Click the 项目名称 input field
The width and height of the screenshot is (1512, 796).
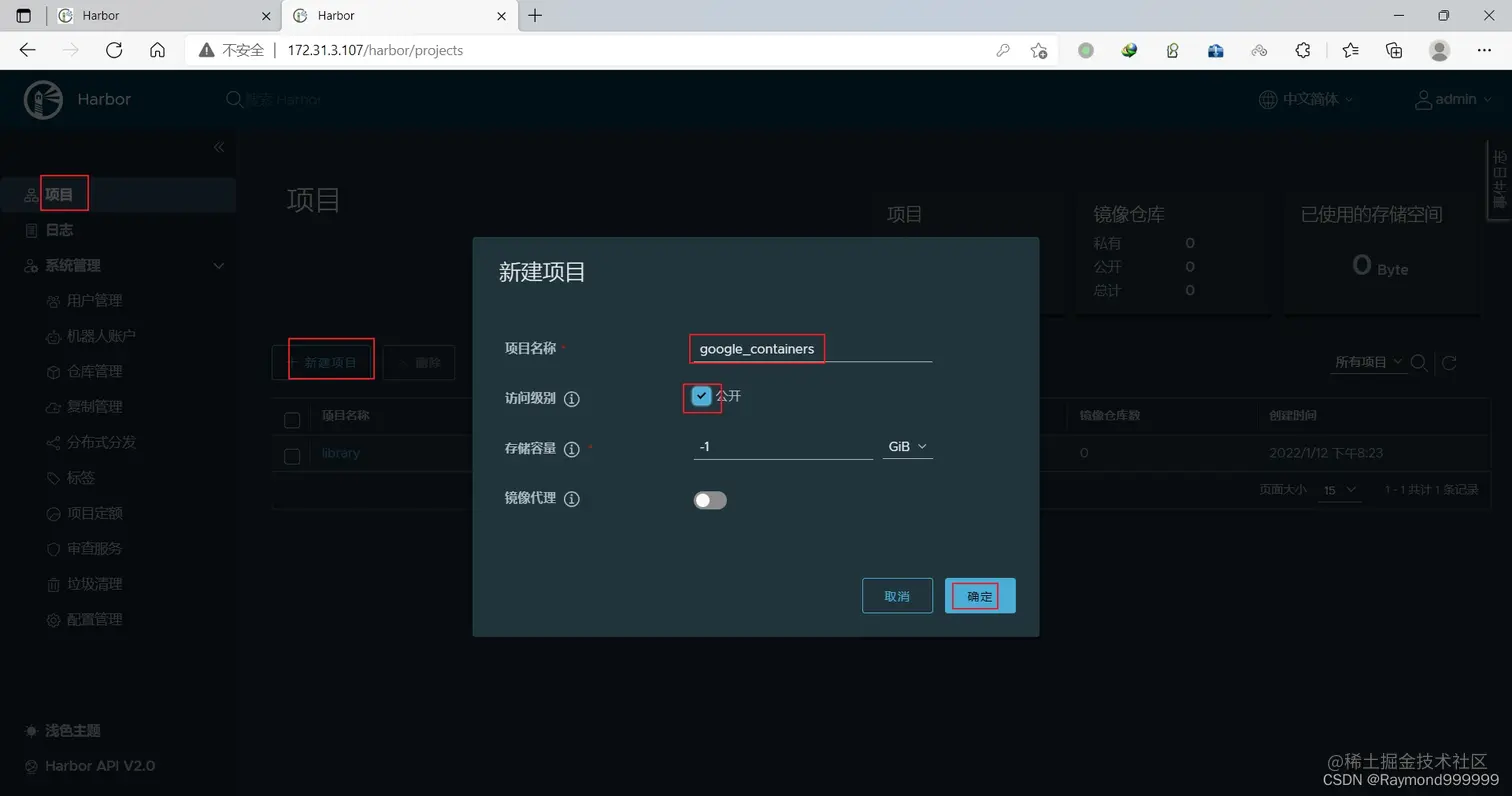tap(756, 348)
